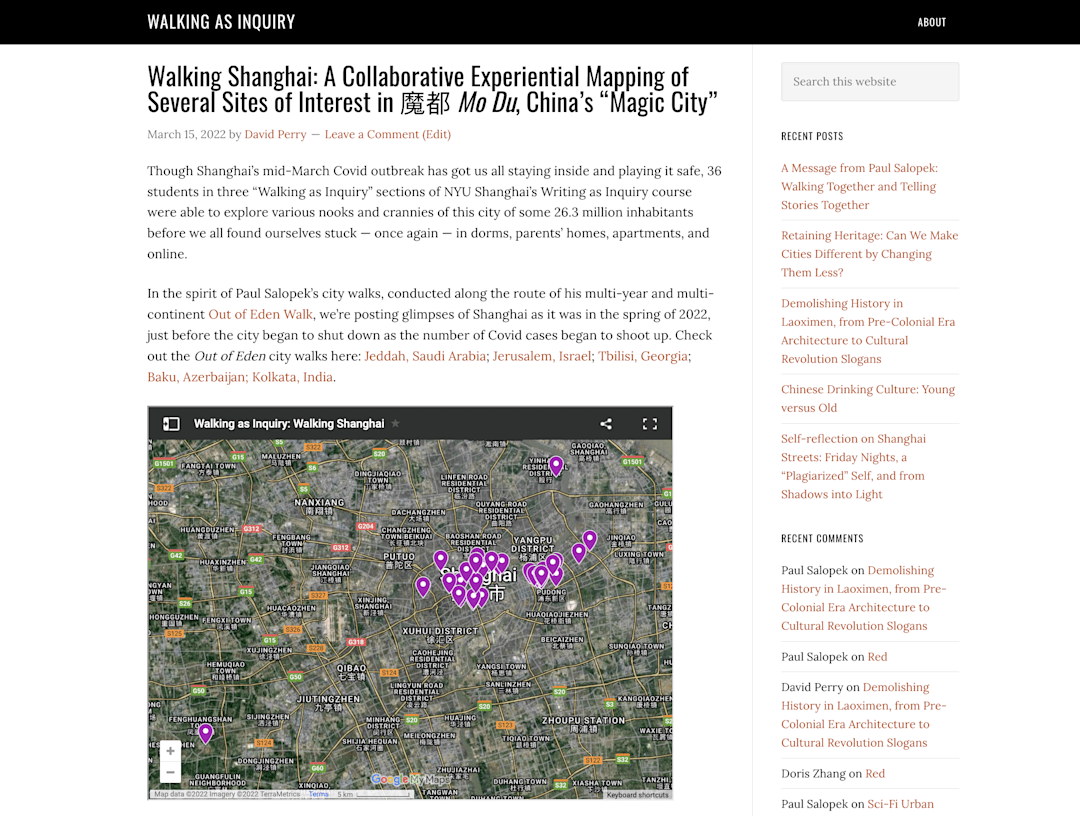Go to Walking as Inquiry home title

pos(221,22)
